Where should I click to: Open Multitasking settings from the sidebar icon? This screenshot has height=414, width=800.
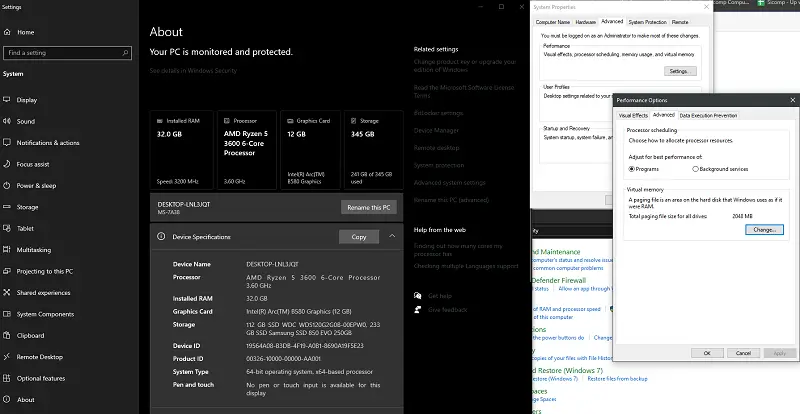(x=7, y=250)
